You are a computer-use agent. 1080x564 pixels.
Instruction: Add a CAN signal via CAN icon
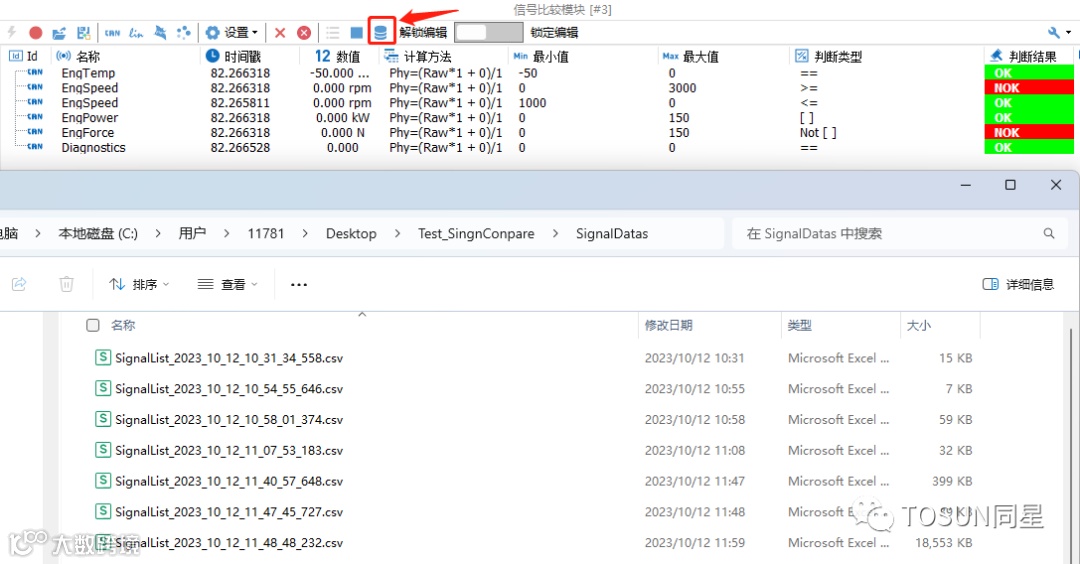pyautogui.click(x=112, y=32)
